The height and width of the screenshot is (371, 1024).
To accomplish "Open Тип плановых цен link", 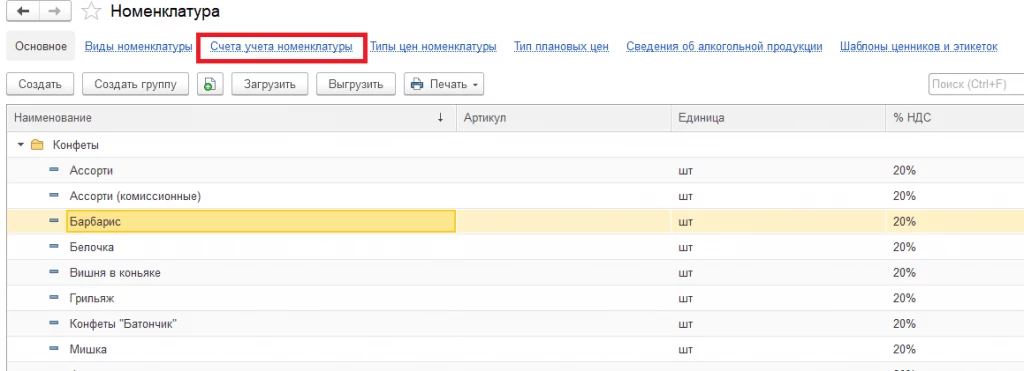I will pos(562,46).
